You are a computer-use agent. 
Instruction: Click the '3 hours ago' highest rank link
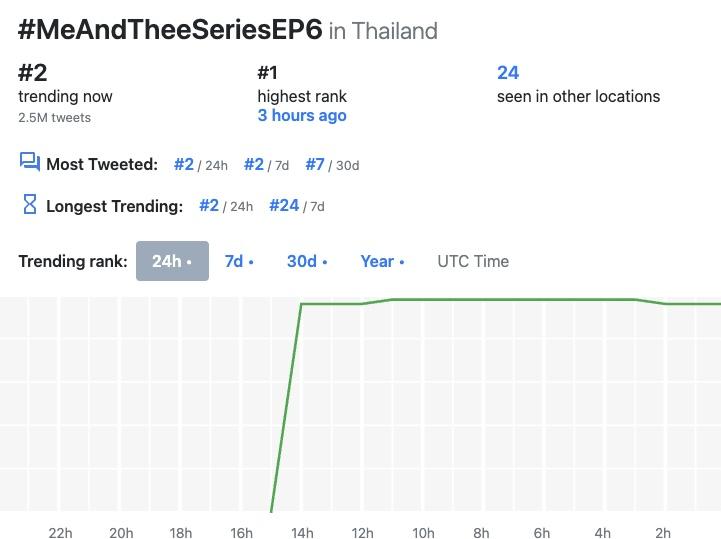pos(302,116)
